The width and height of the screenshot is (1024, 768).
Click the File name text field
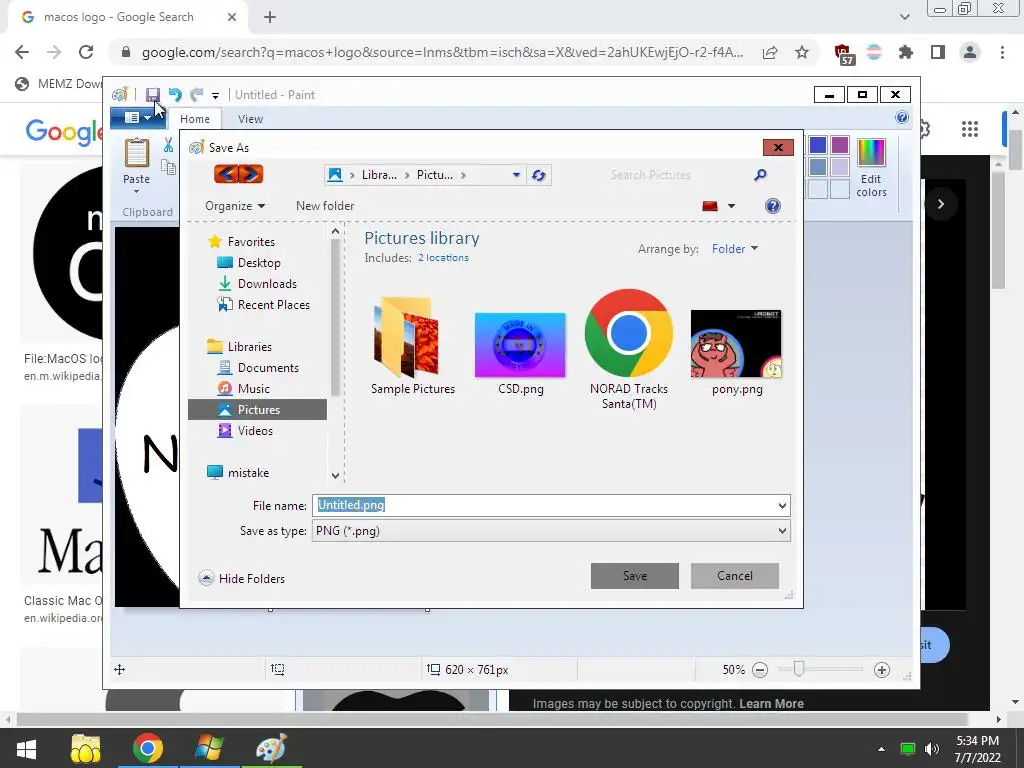pos(543,505)
